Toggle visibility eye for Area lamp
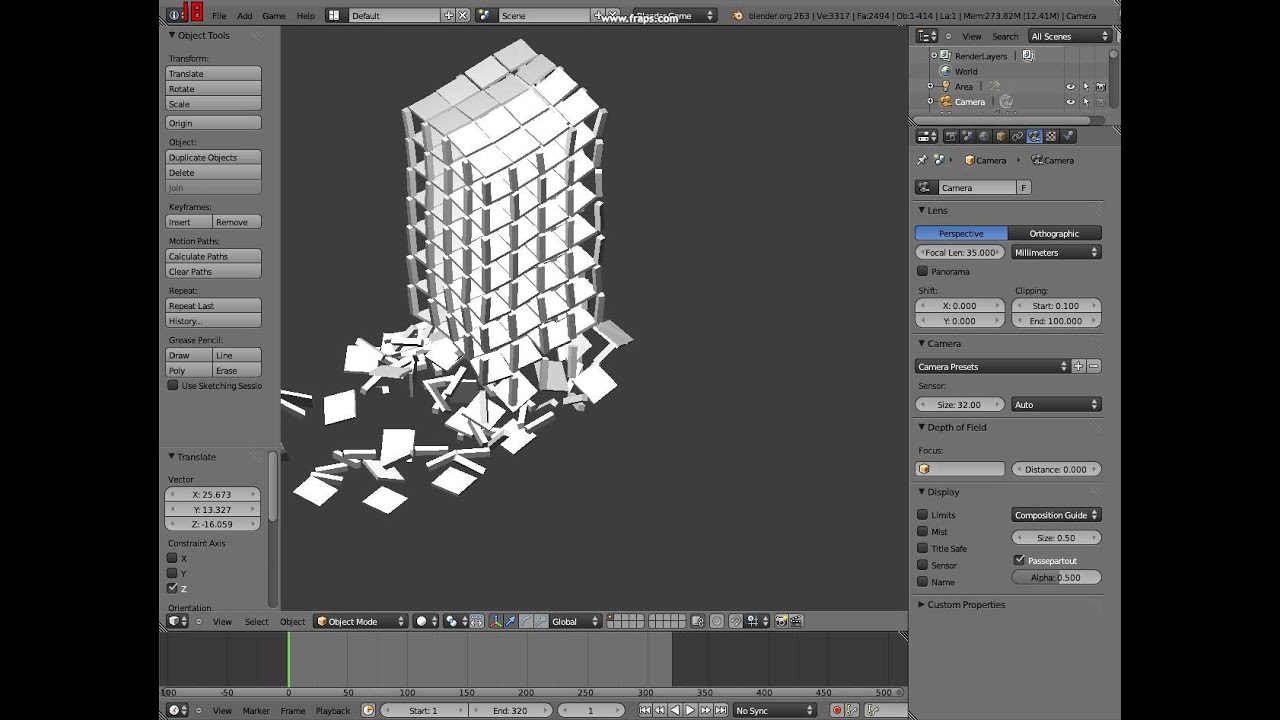 click(1070, 87)
